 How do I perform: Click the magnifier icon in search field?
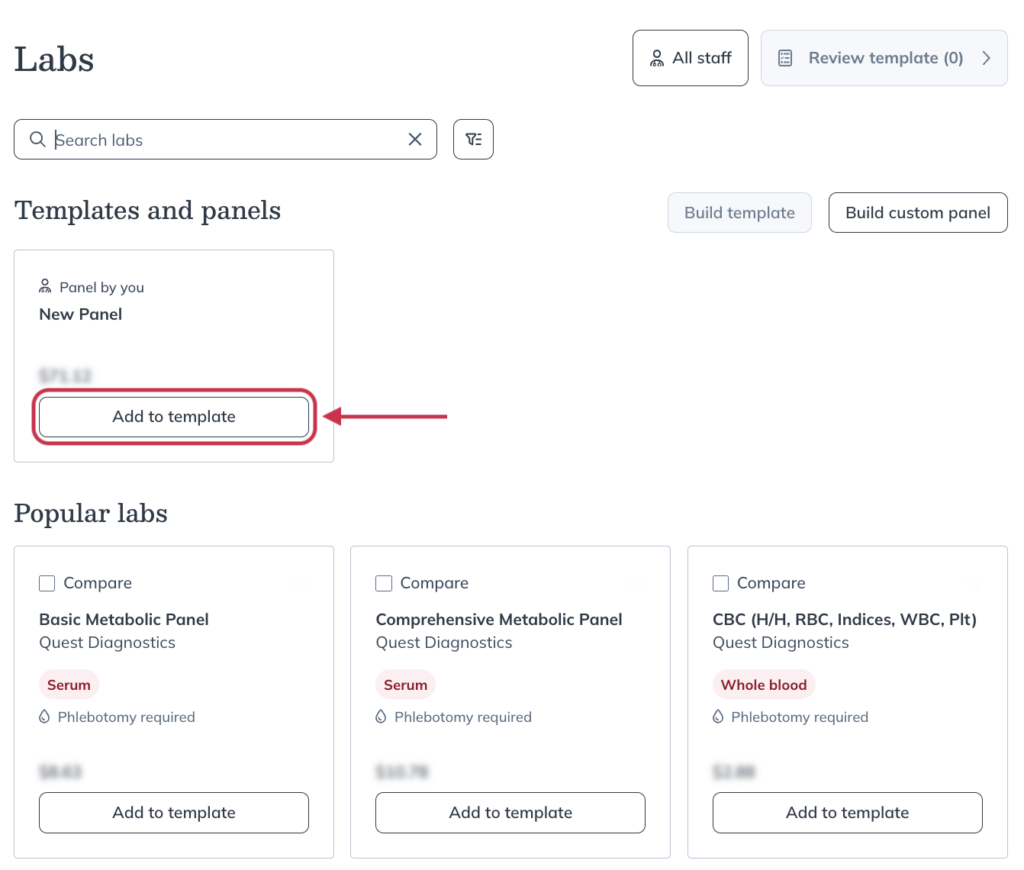(37, 140)
